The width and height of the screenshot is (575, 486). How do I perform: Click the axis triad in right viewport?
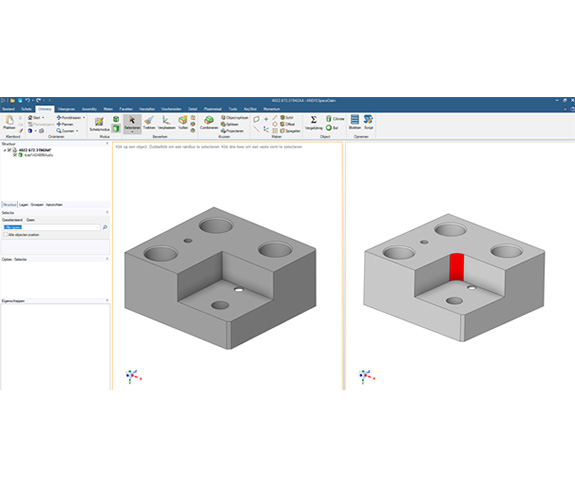pyautogui.click(x=367, y=376)
